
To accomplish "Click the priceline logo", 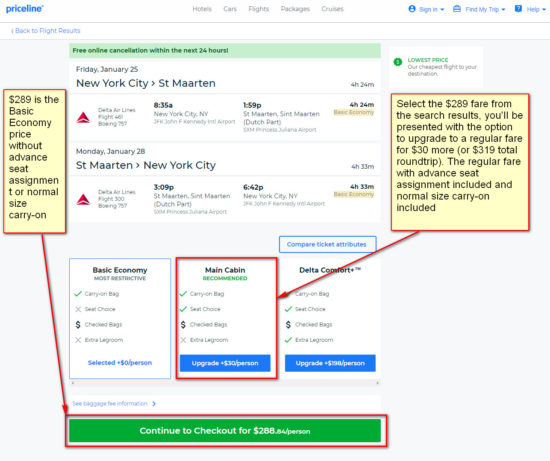I will click(25, 9).
